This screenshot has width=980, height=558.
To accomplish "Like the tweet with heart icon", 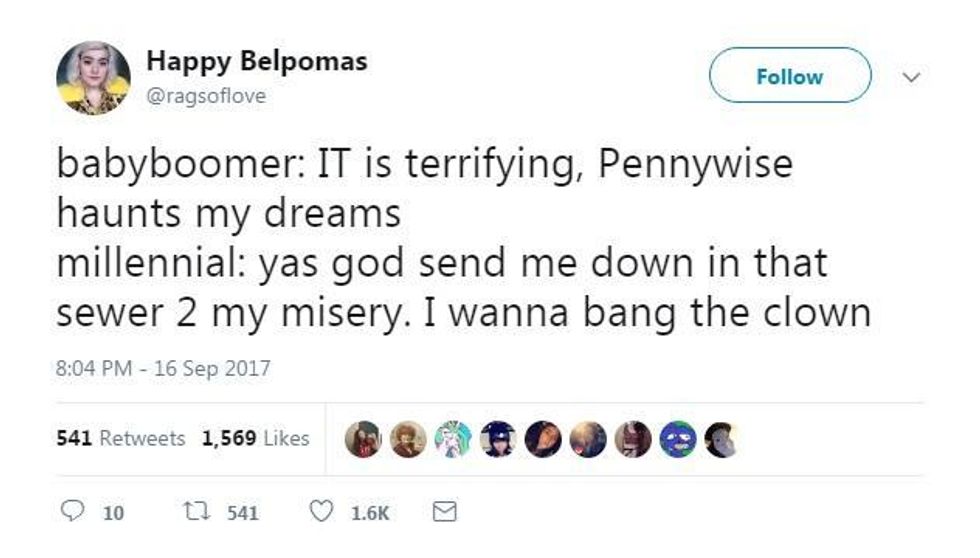I will click(x=321, y=512).
